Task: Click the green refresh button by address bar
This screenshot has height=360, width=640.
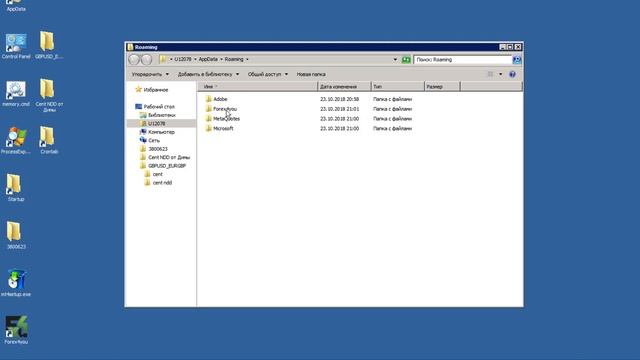Action: [406, 60]
